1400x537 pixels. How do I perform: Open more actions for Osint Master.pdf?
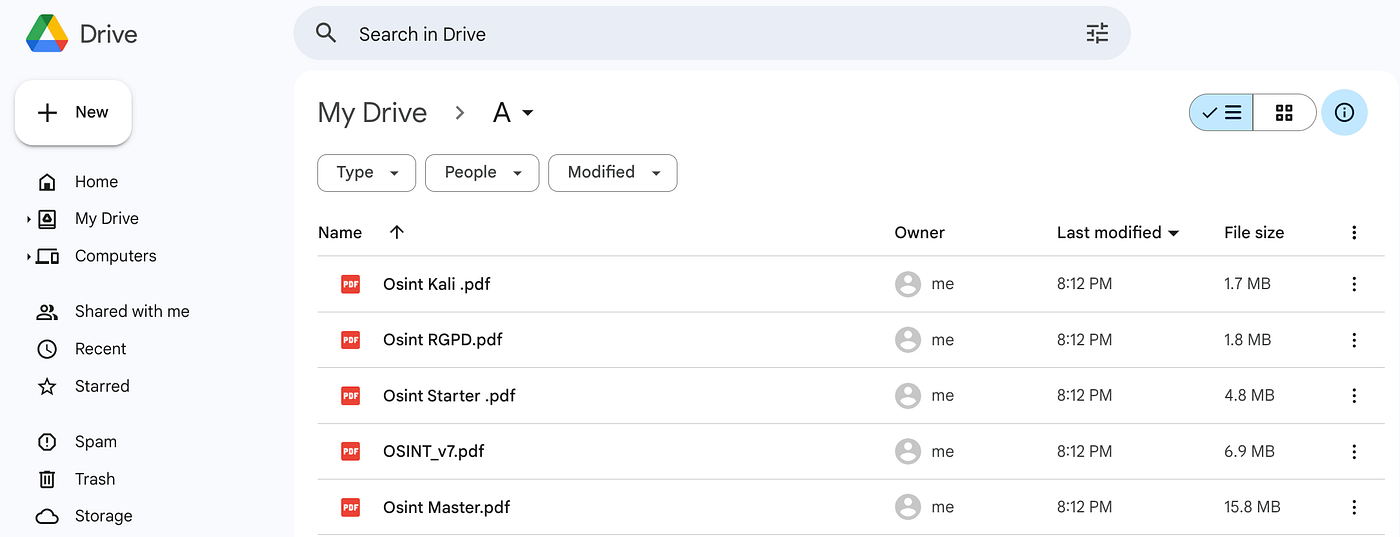pos(1354,507)
